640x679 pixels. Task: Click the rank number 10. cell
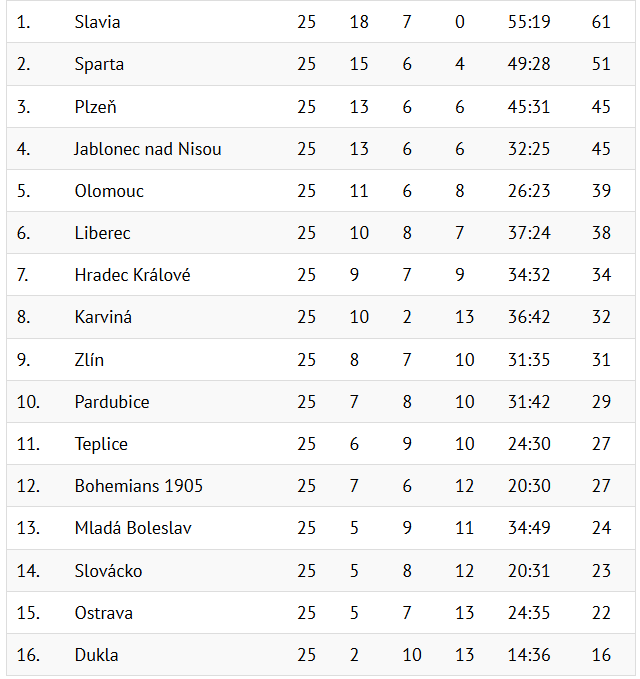[x=28, y=402]
